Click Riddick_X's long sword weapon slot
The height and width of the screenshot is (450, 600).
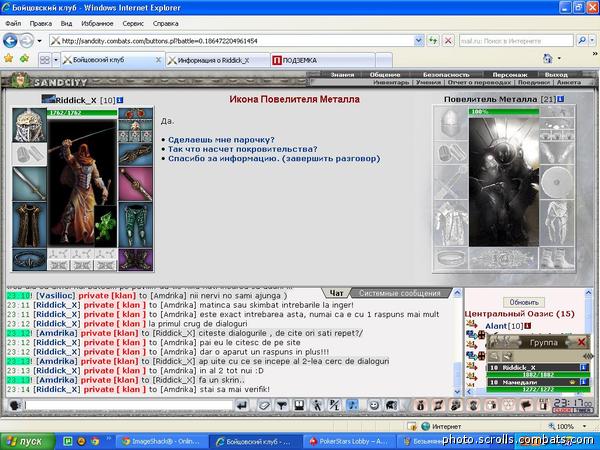[29, 184]
